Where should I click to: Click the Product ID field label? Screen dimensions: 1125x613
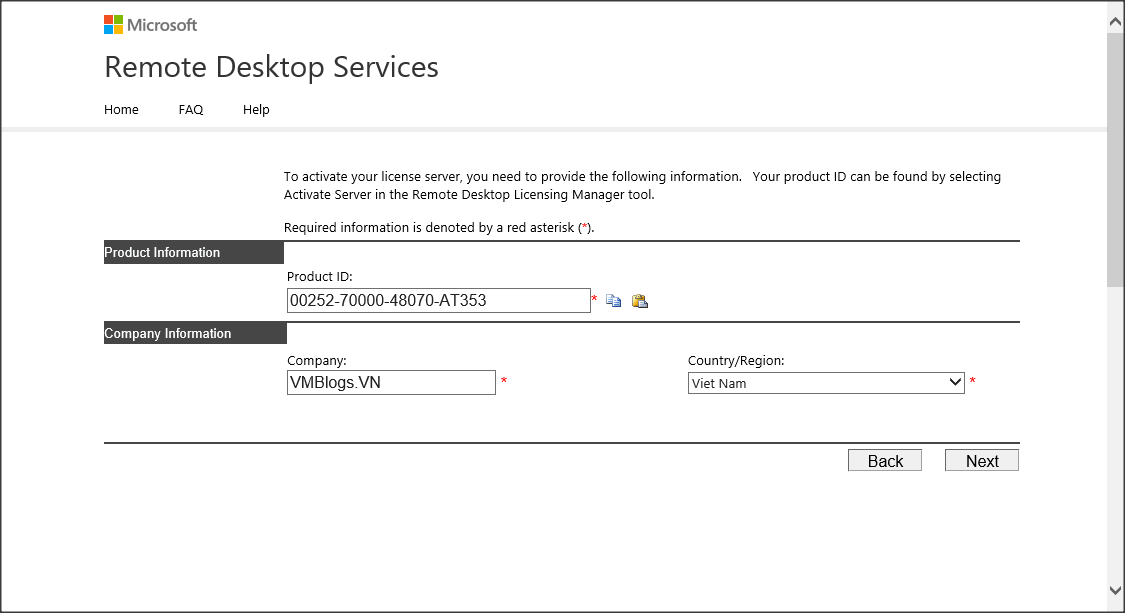[320, 277]
